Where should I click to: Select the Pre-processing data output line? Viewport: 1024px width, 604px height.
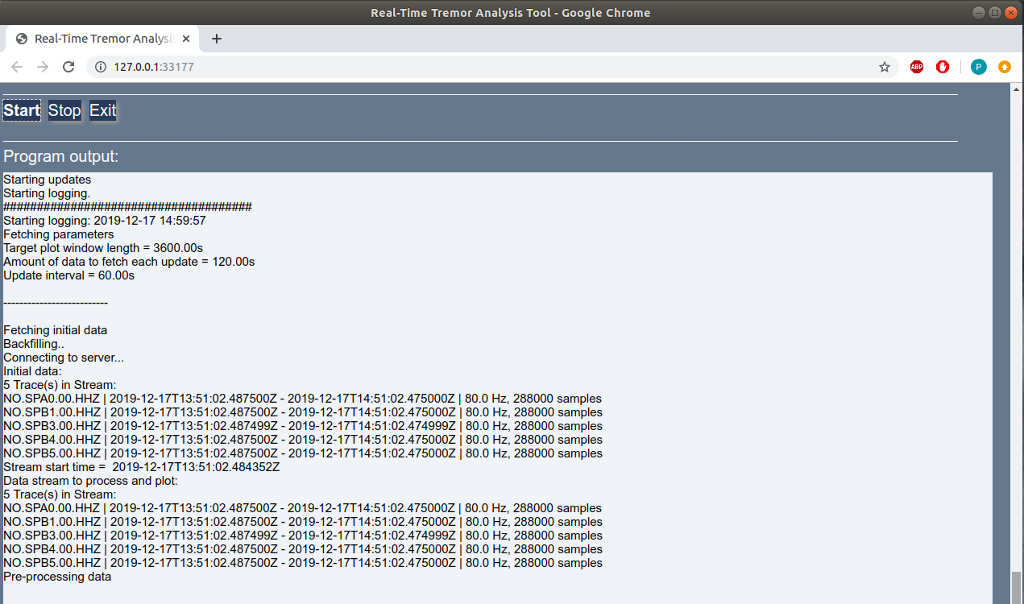[55, 576]
